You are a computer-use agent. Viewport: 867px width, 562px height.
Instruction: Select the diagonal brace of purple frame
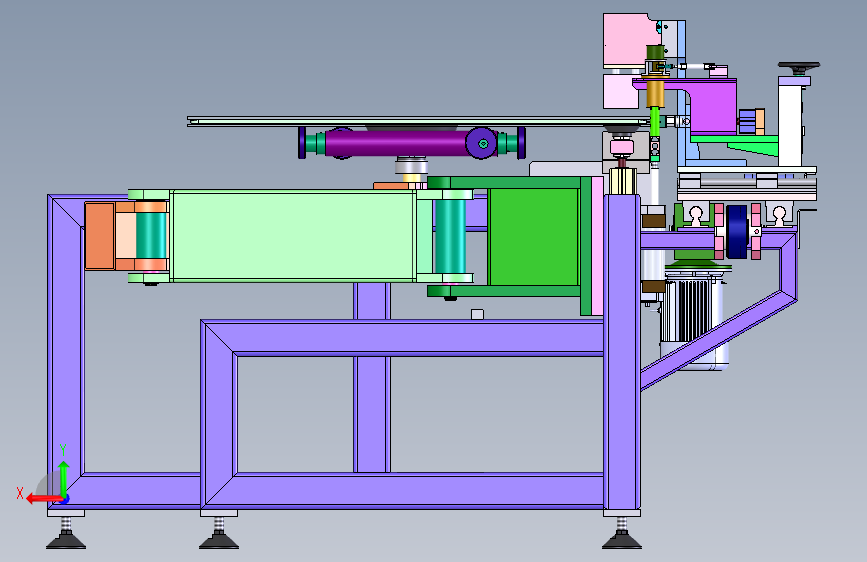pyautogui.click(x=719, y=339)
